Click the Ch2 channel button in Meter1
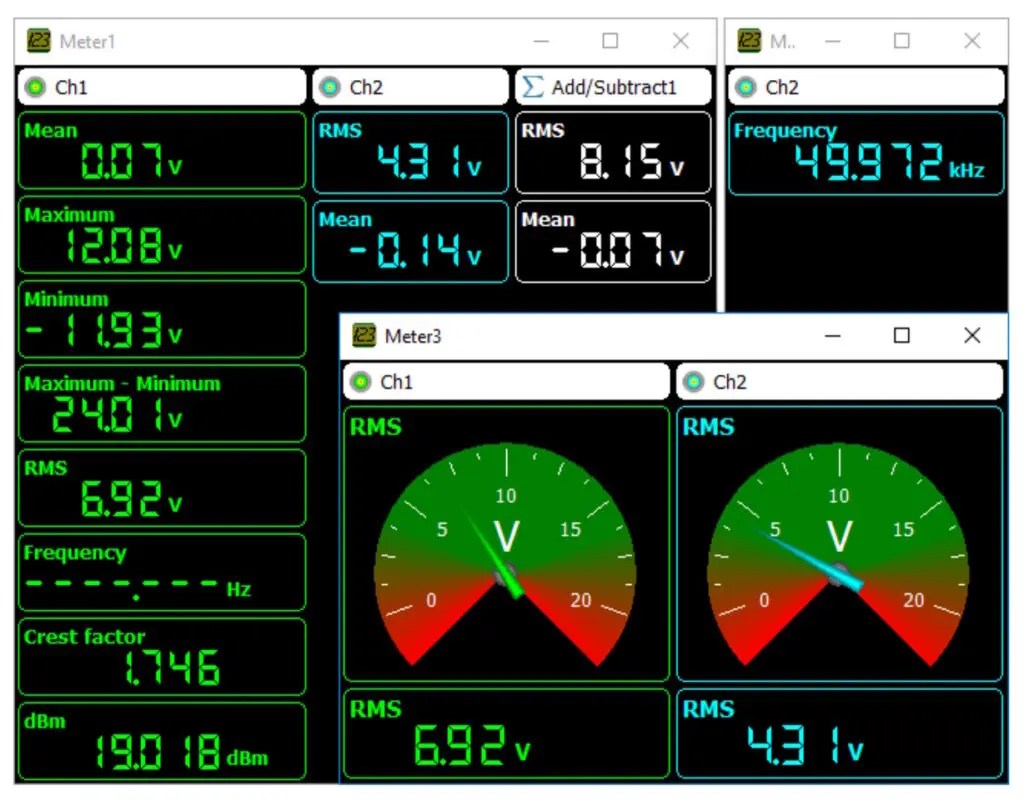The width and height of the screenshot is (1024, 801). (410, 87)
